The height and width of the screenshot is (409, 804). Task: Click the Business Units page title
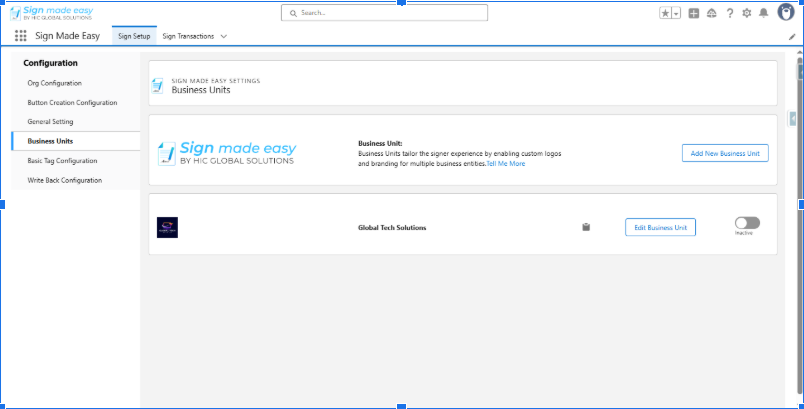tap(201, 90)
